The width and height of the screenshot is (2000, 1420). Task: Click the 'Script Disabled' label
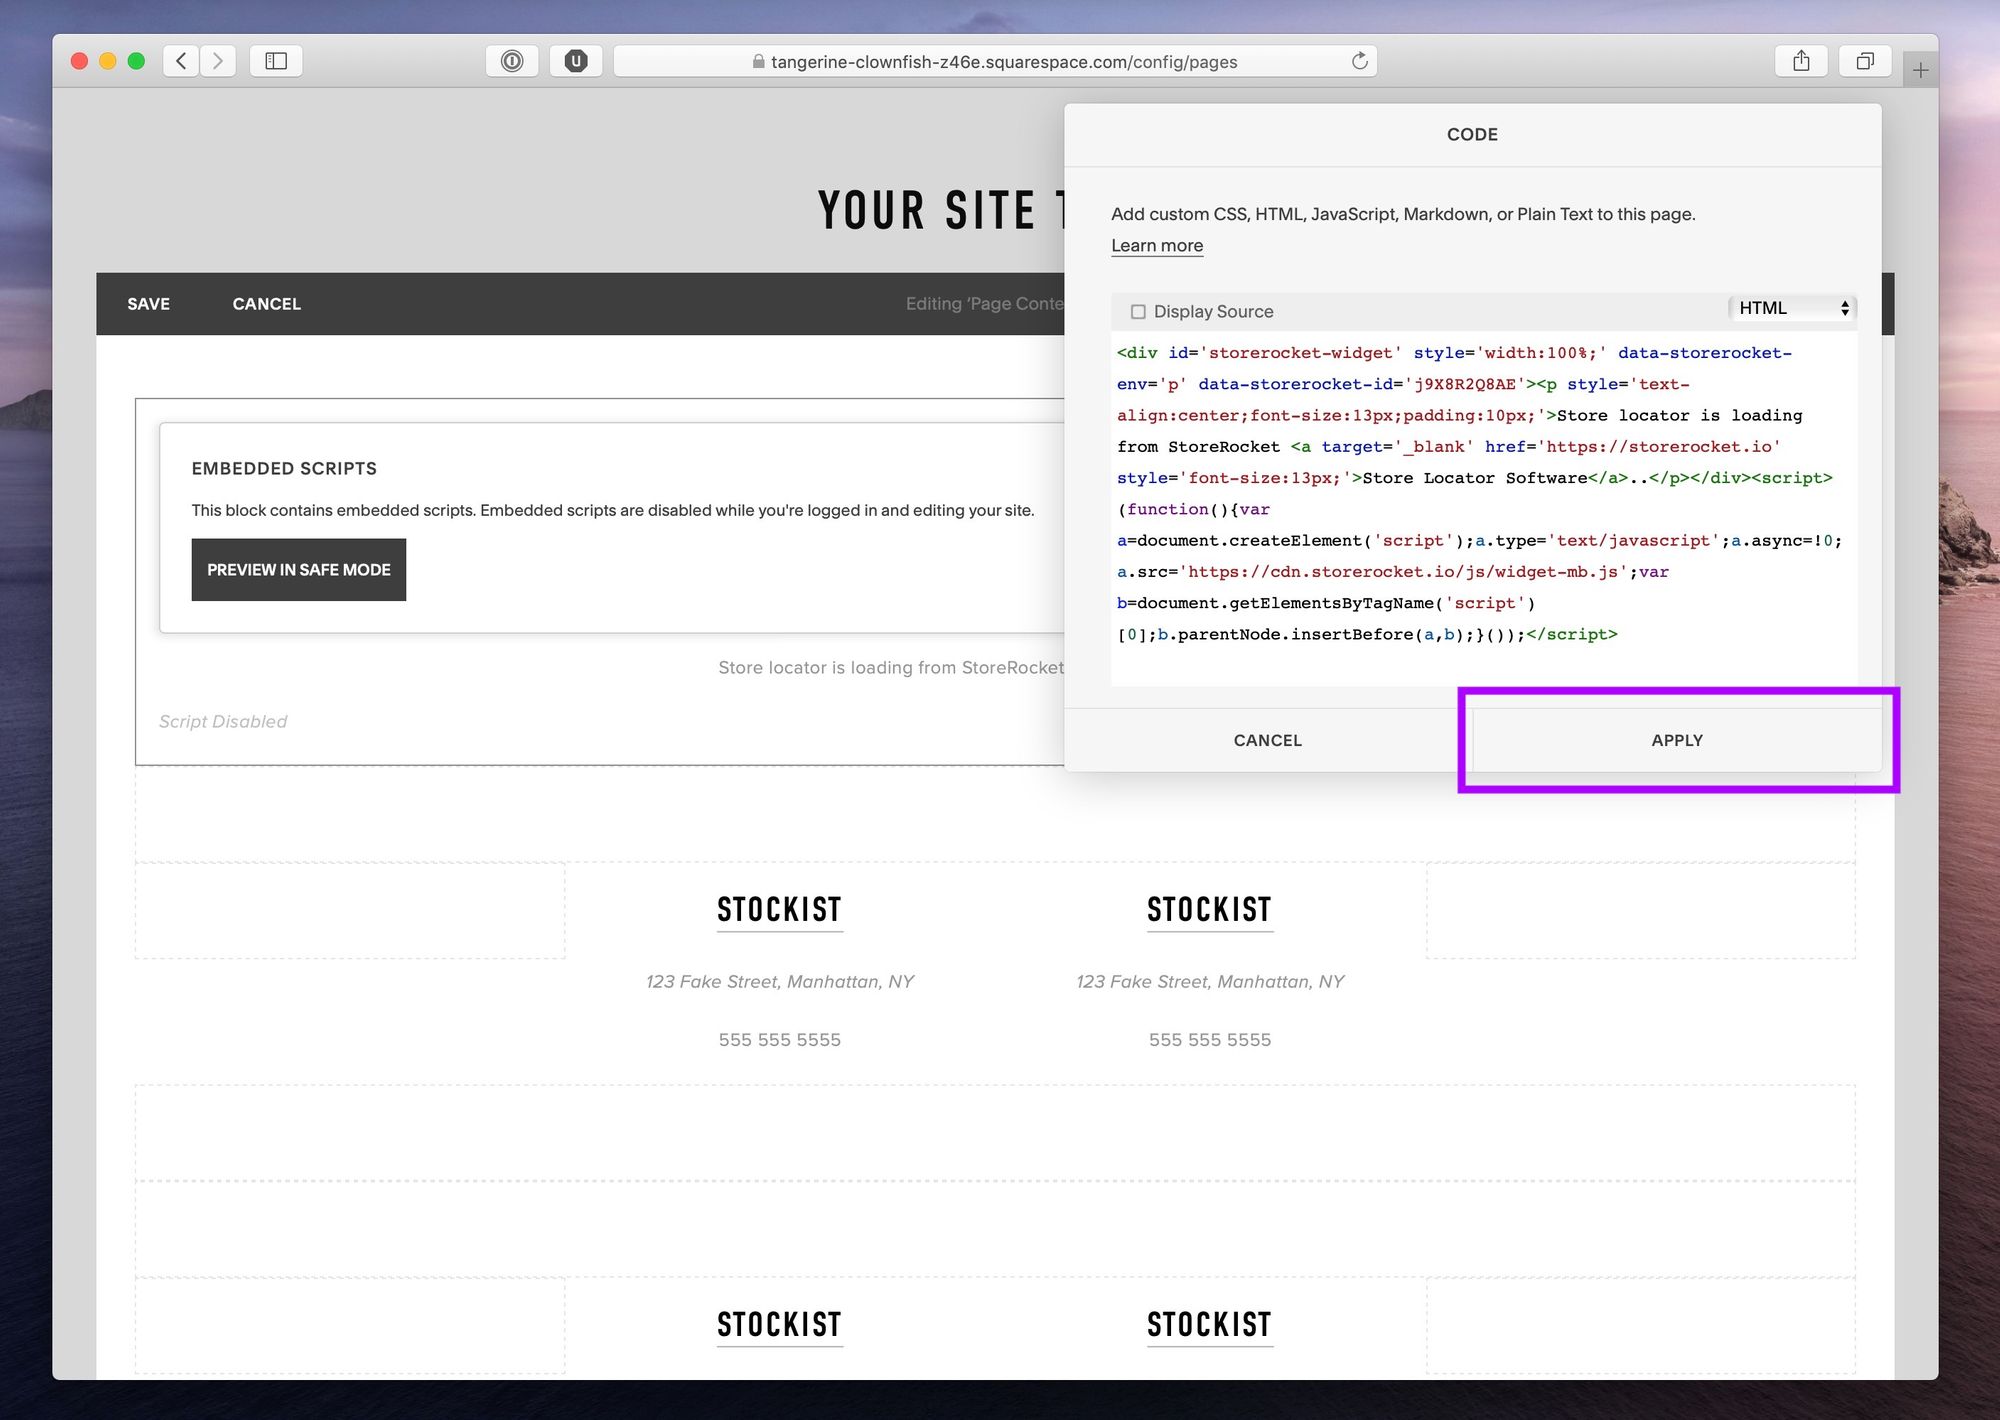click(223, 722)
